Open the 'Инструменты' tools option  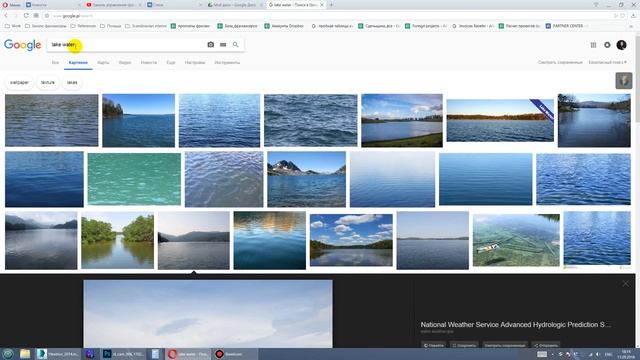coord(227,62)
